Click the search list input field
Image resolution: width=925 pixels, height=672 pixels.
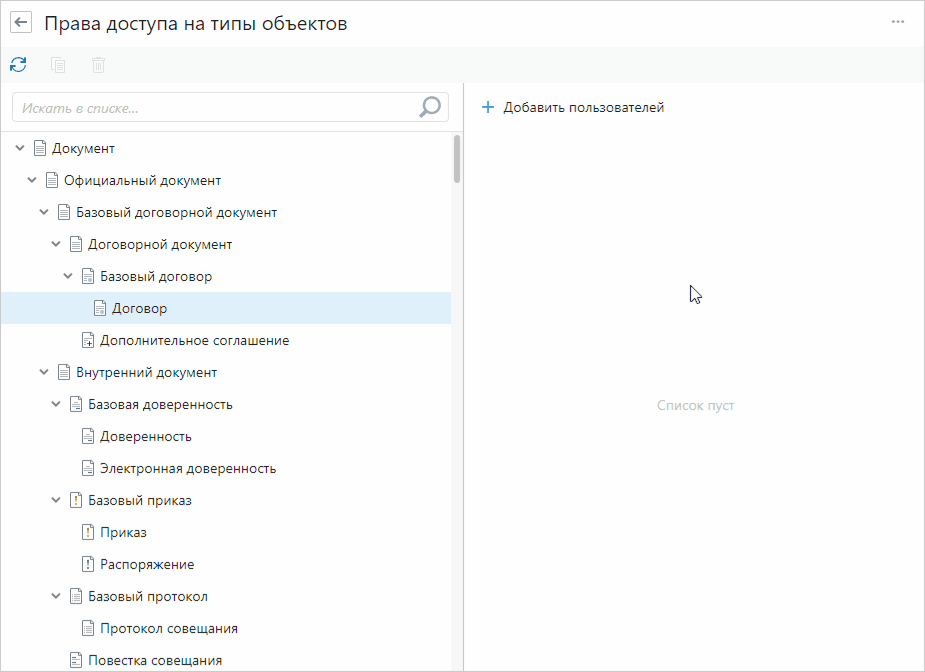215,107
